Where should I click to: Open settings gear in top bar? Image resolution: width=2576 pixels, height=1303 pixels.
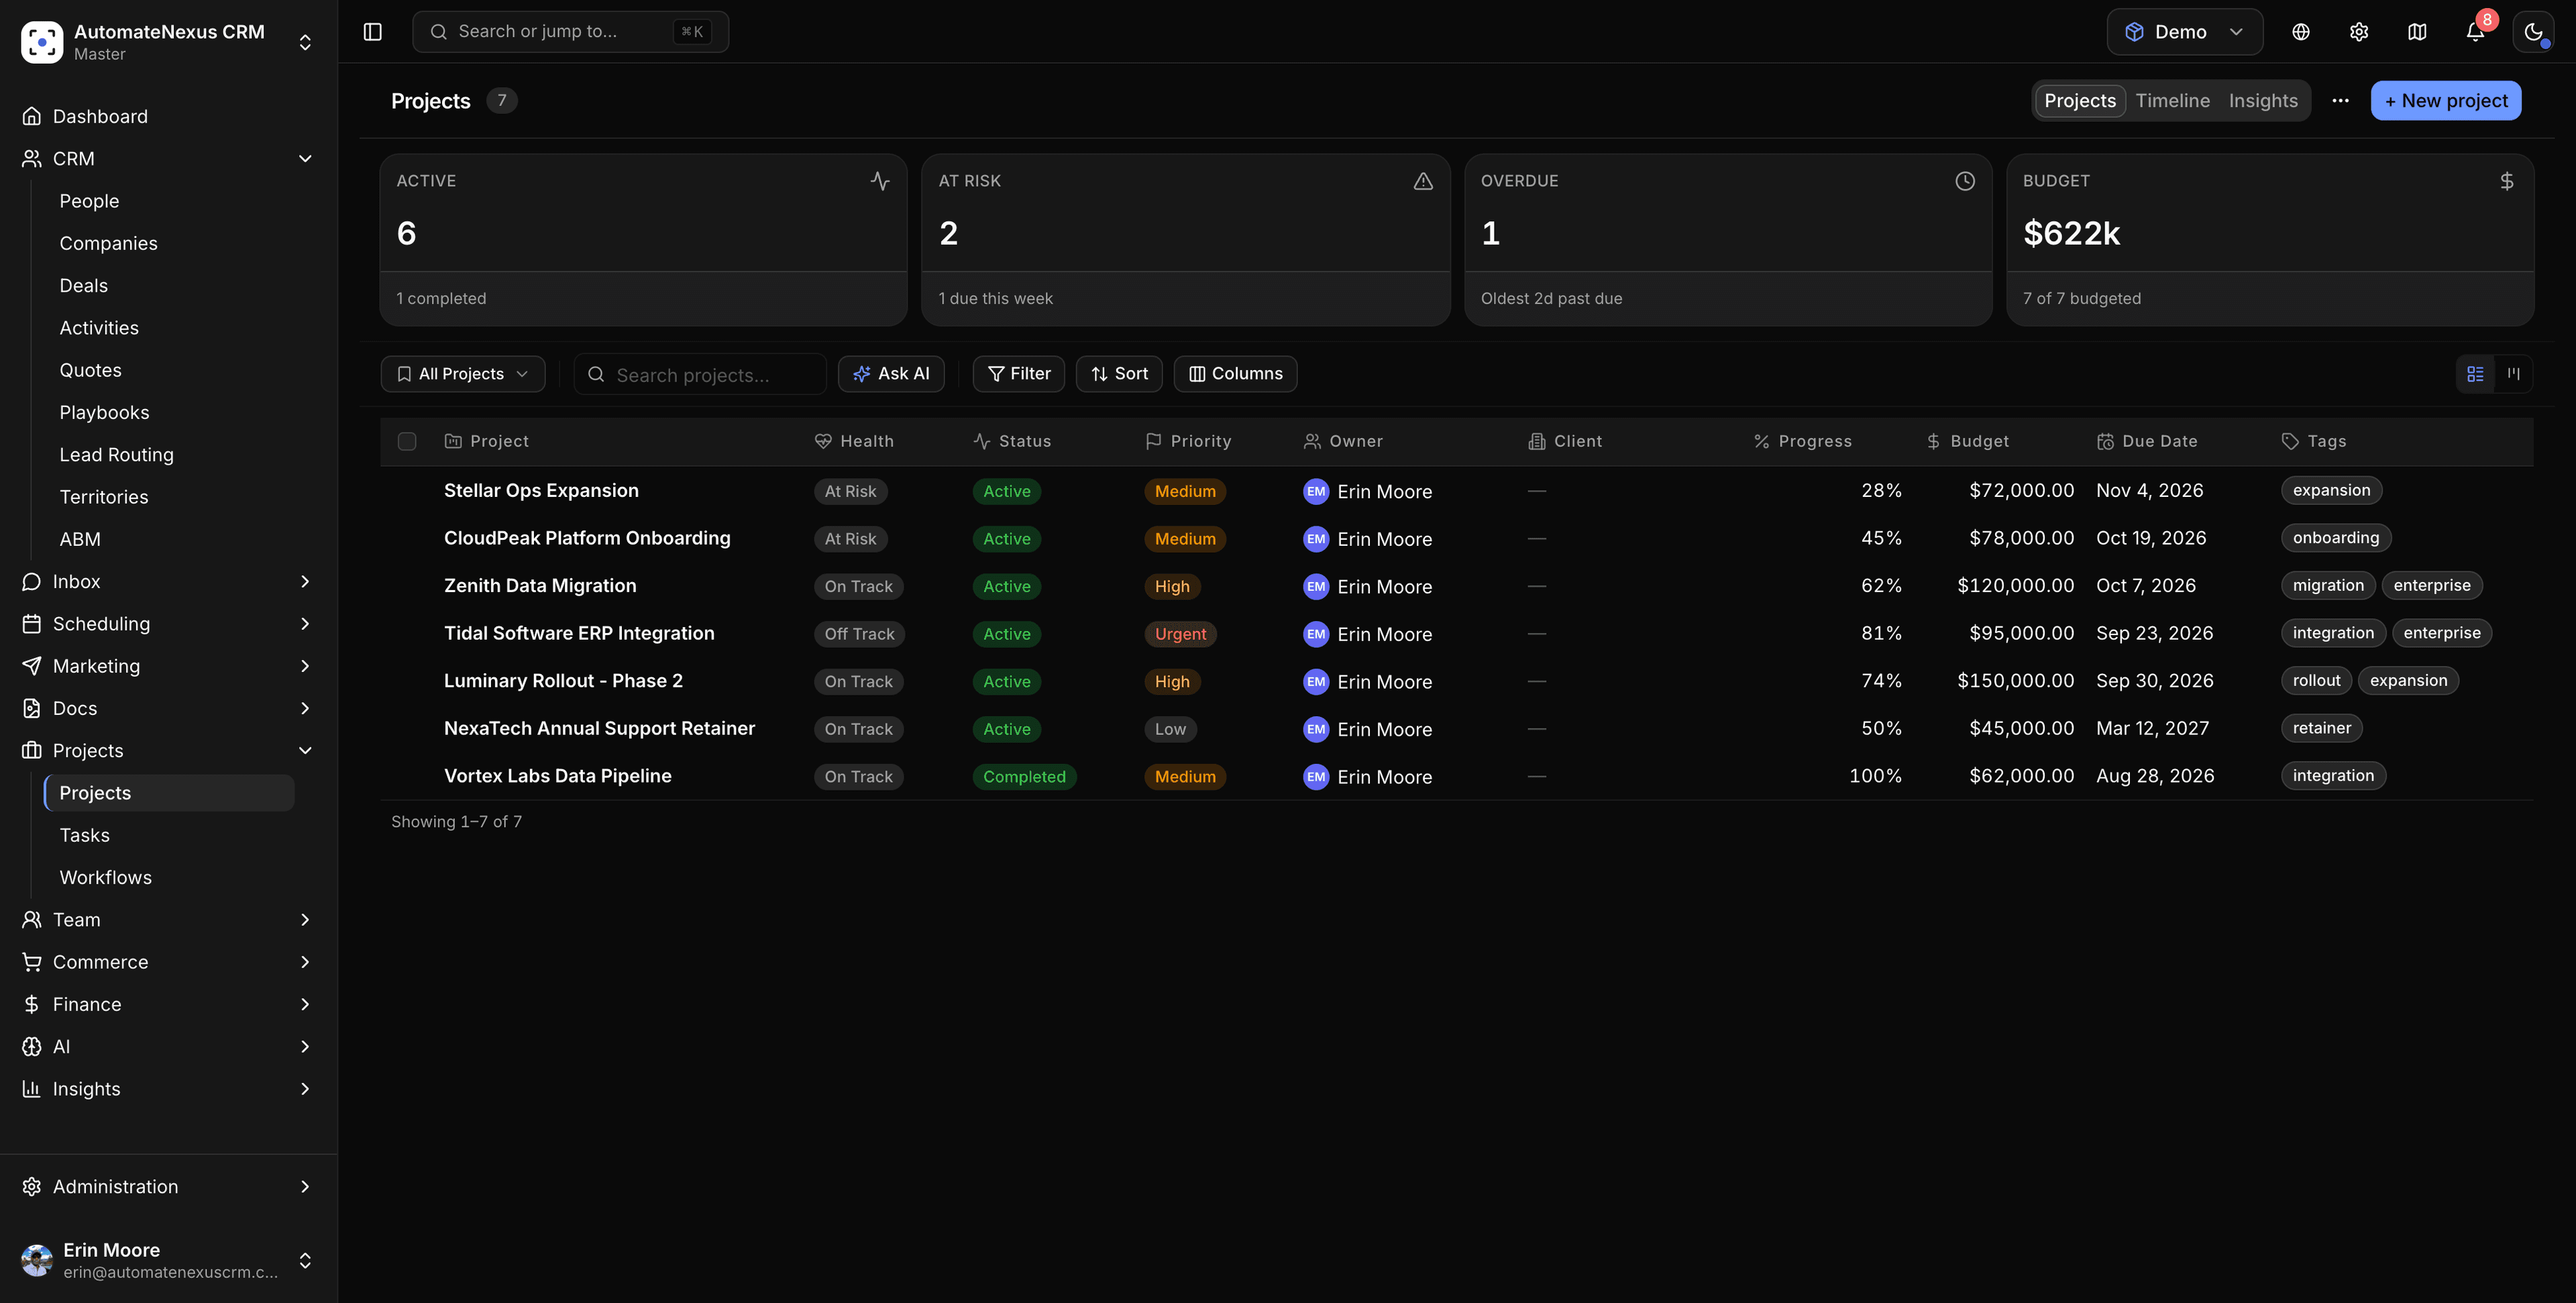[x=2358, y=32]
